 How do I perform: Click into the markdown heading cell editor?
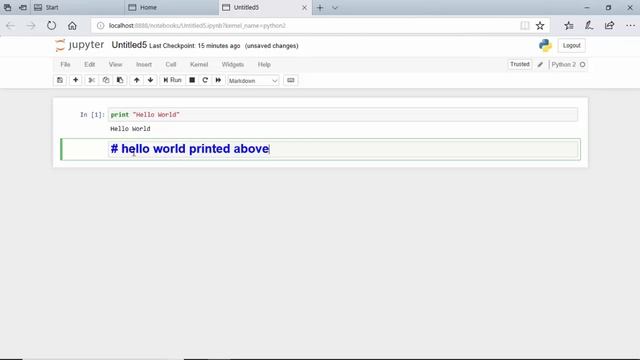[x=344, y=149]
